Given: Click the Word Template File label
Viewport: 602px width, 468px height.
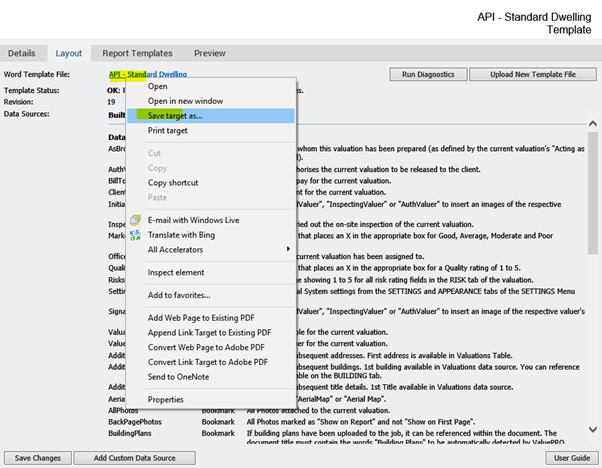Looking at the screenshot, I should pyautogui.click(x=37, y=74).
